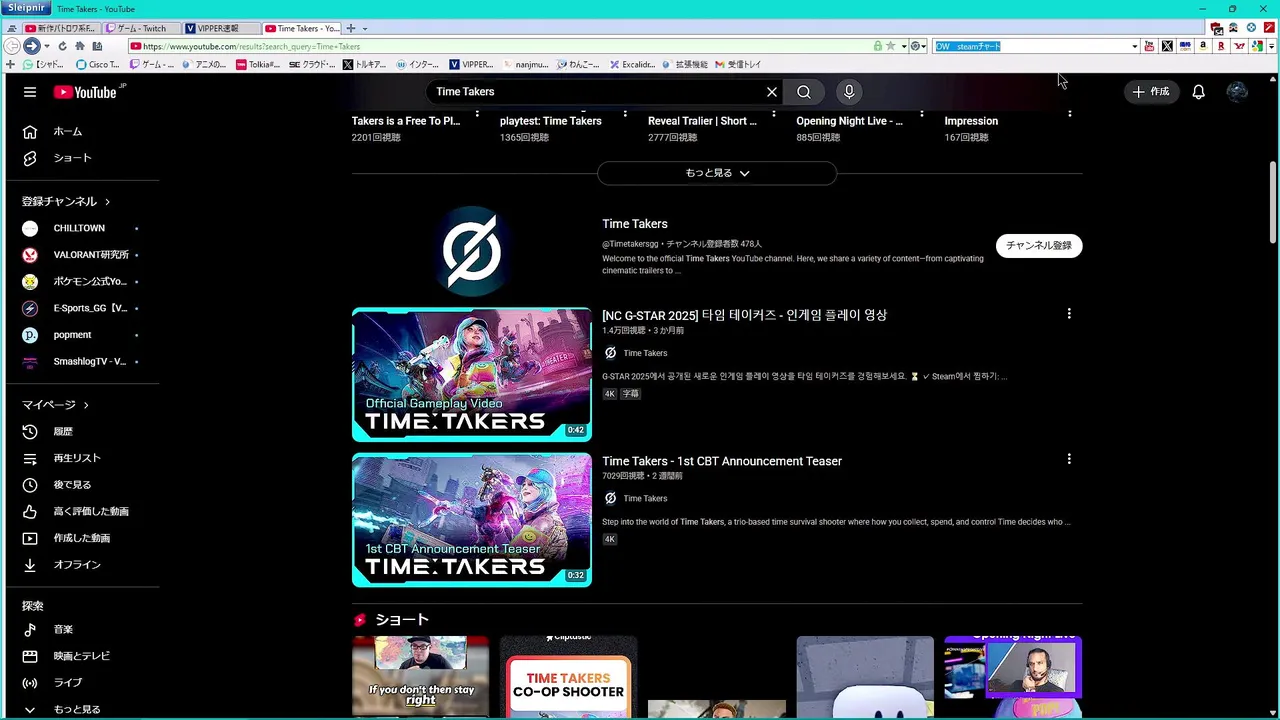Focus the OW steamチャート search box
Viewport: 1280px width, 720px height.
click(1030, 46)
